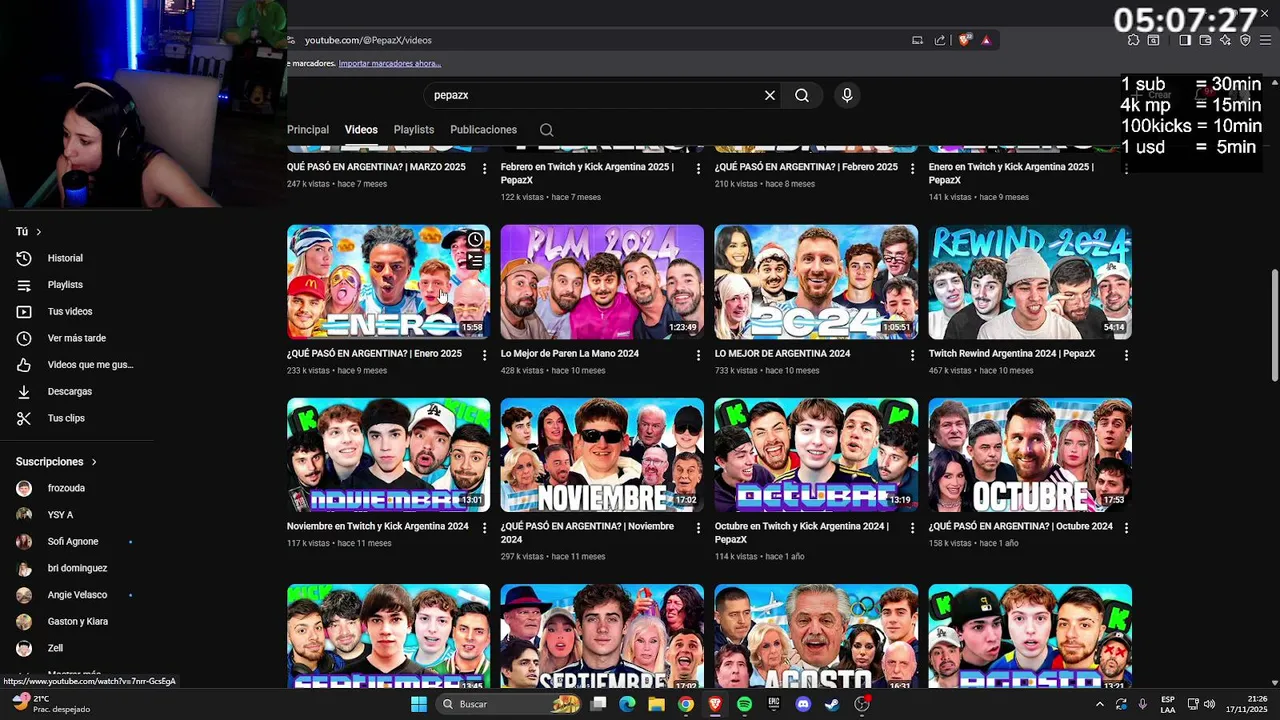Image resolution: width=1280 pixels, height=720 pixels.
Task: Clear the pepazx search text with X
Action: point(770,95)
